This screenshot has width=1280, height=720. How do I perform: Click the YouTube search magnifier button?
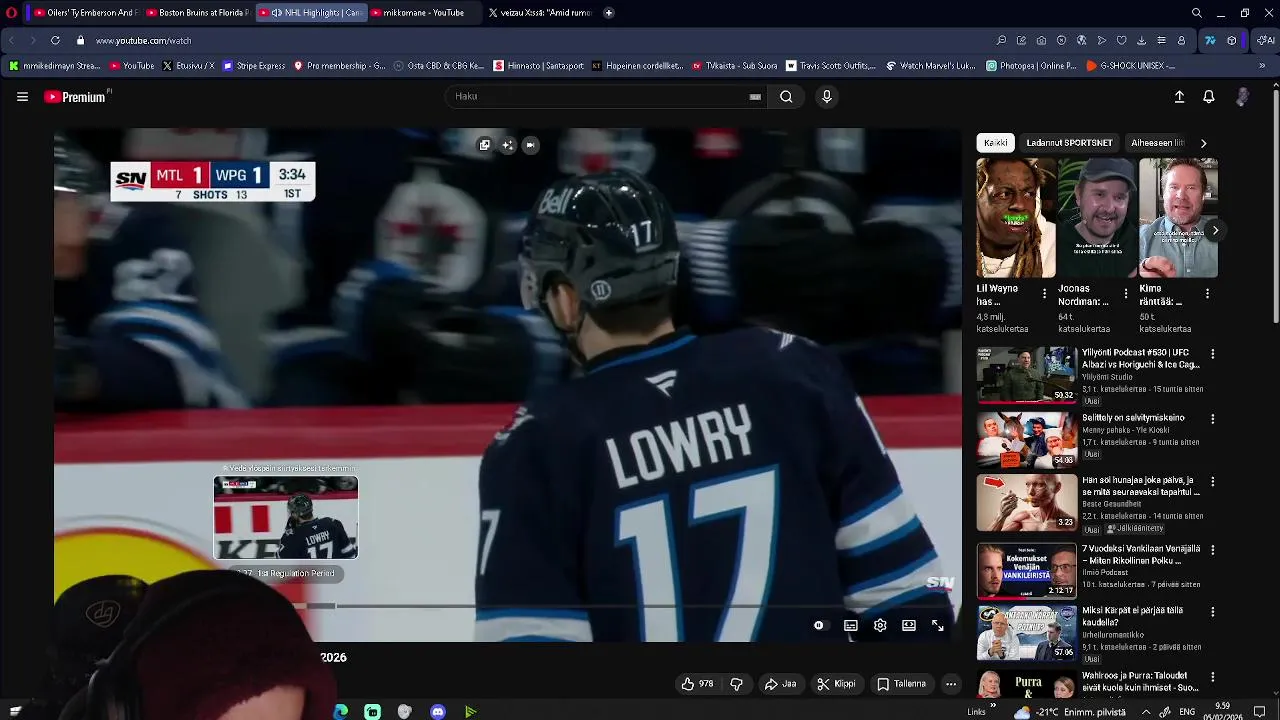pos(786,97)
